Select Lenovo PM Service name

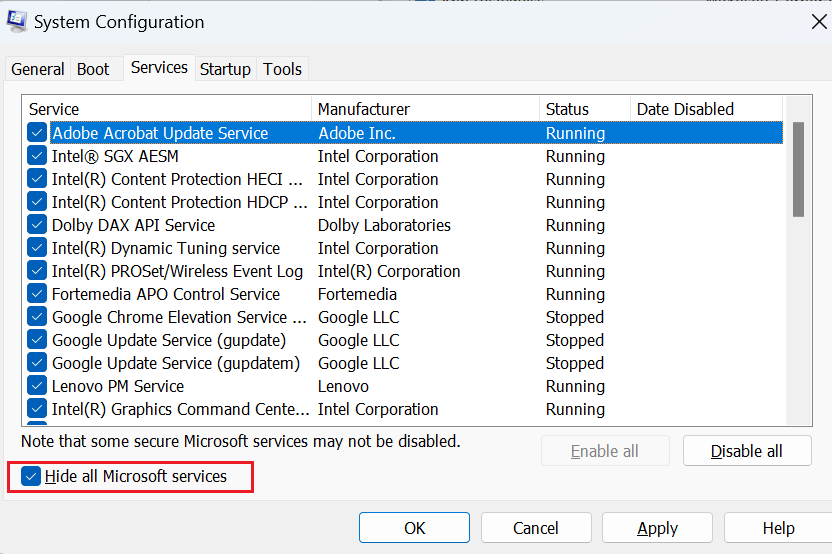pyautogui.click(x=118, y=386)
